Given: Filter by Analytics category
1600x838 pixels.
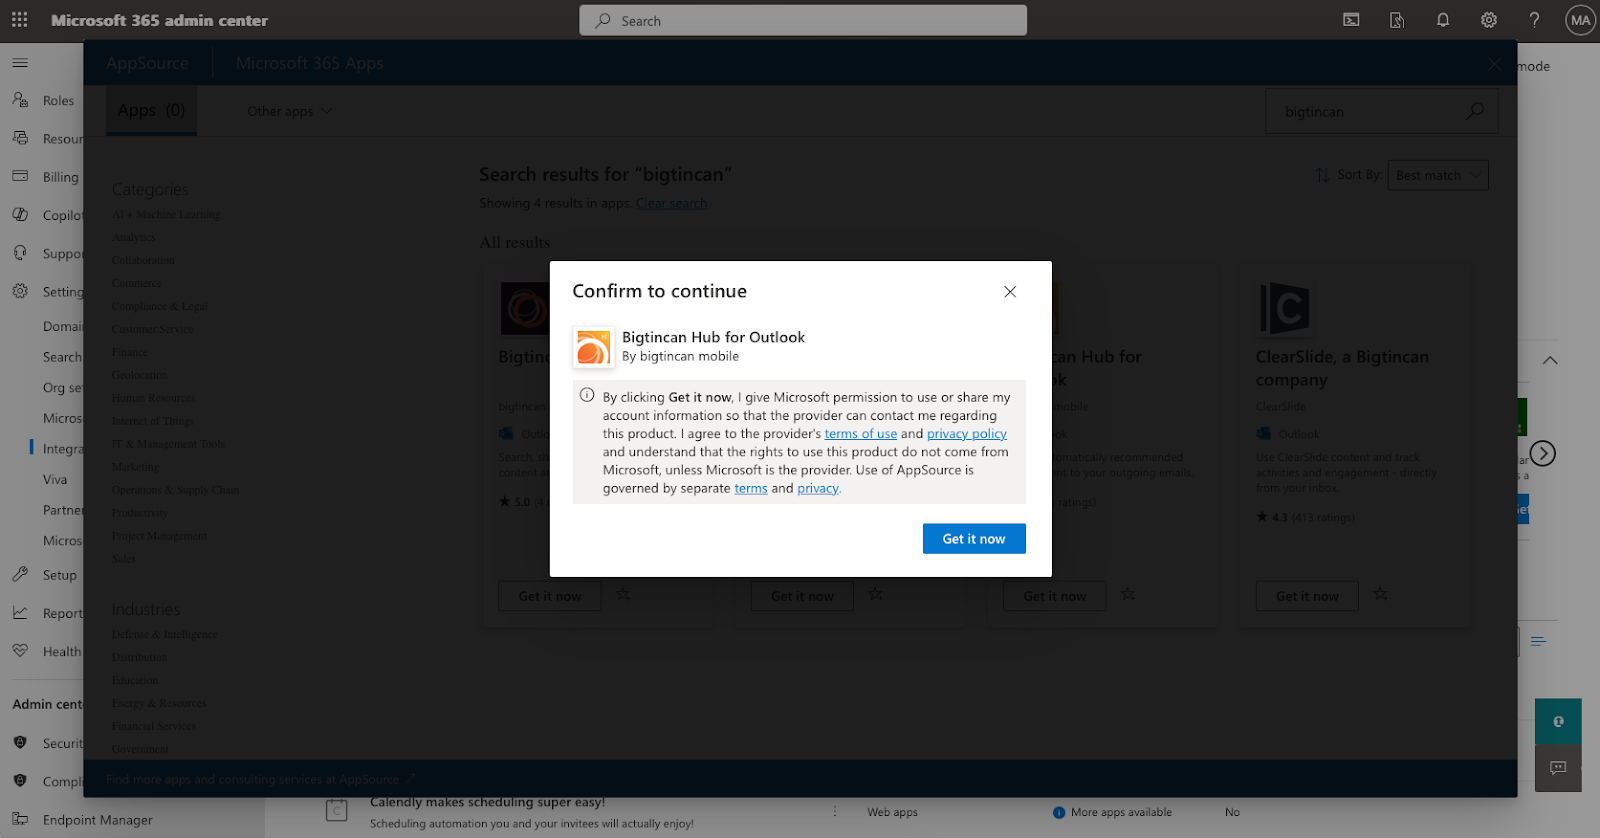Looking at the screenshot, I should tap(134, 237).
